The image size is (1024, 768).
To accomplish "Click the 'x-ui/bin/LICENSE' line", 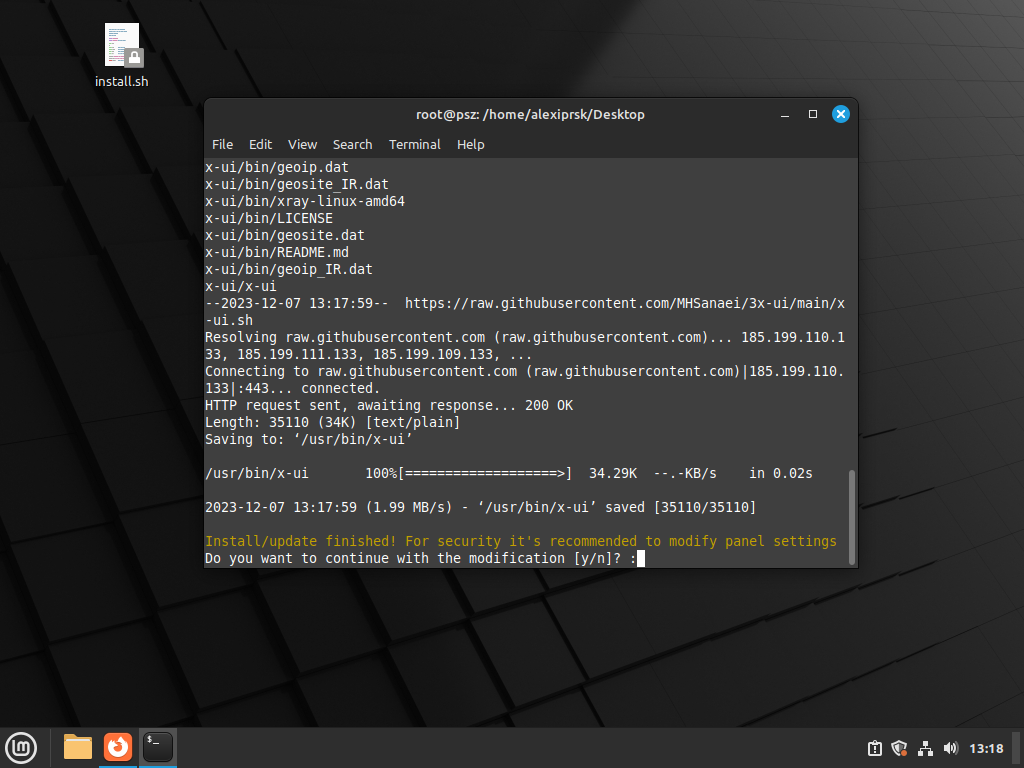I will click(269, 218).
